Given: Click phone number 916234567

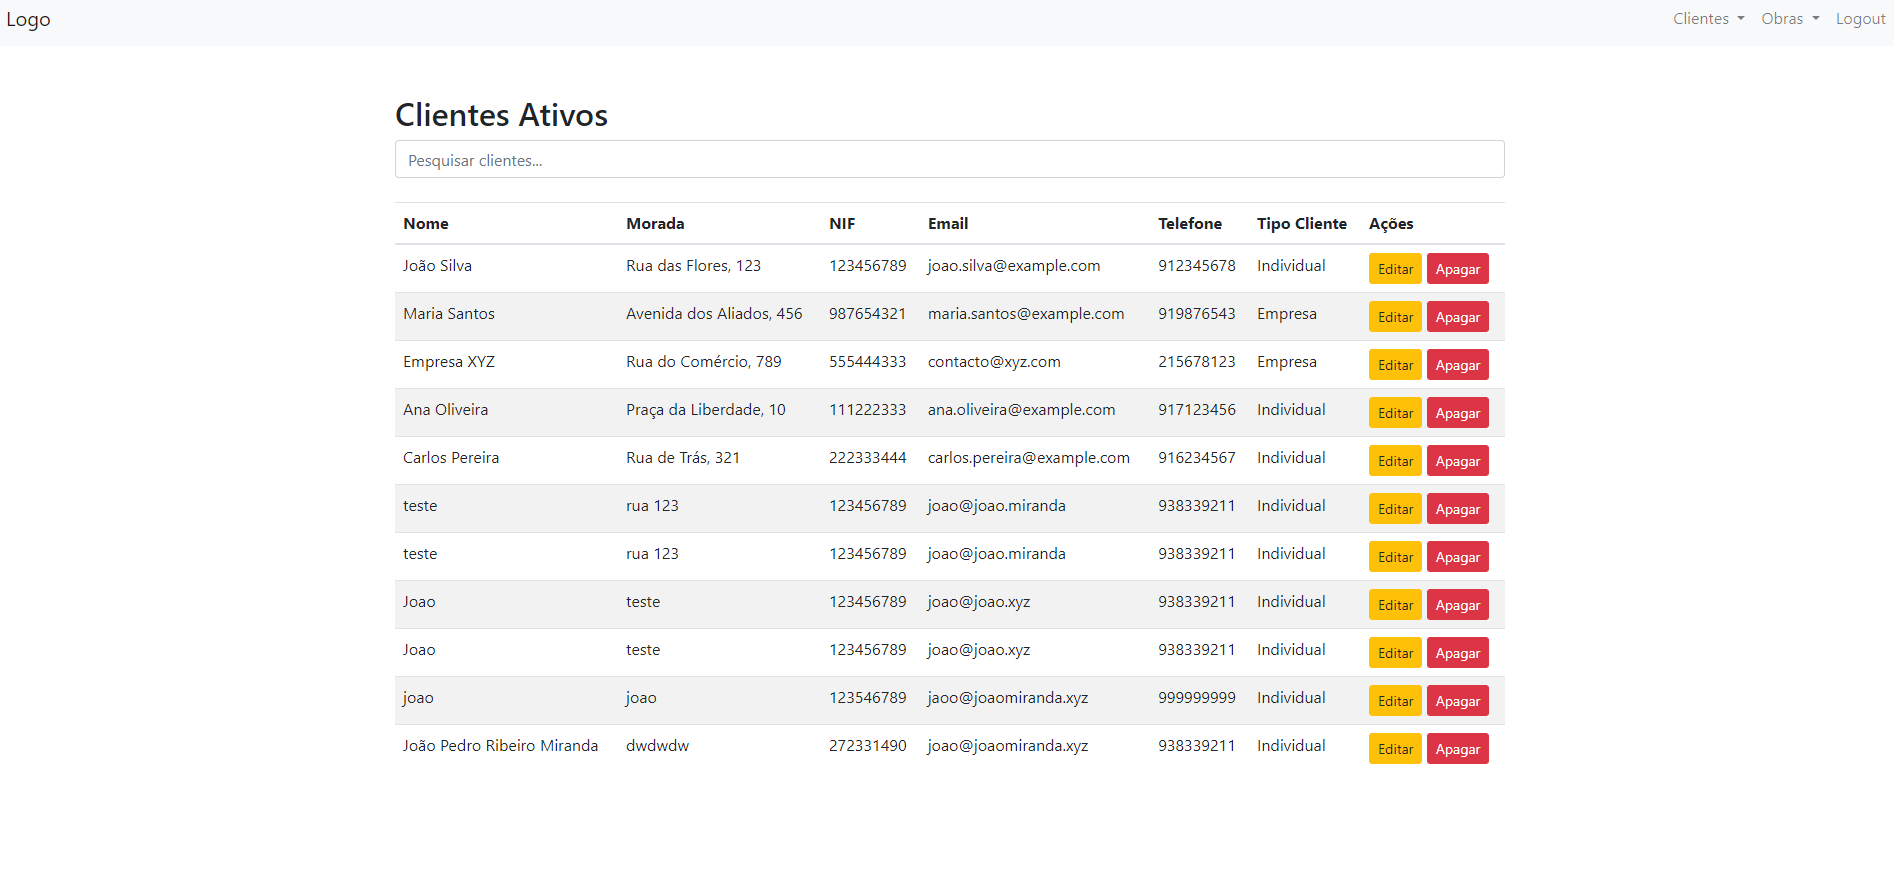Looking at the screenshot, I should point(1197,458).
